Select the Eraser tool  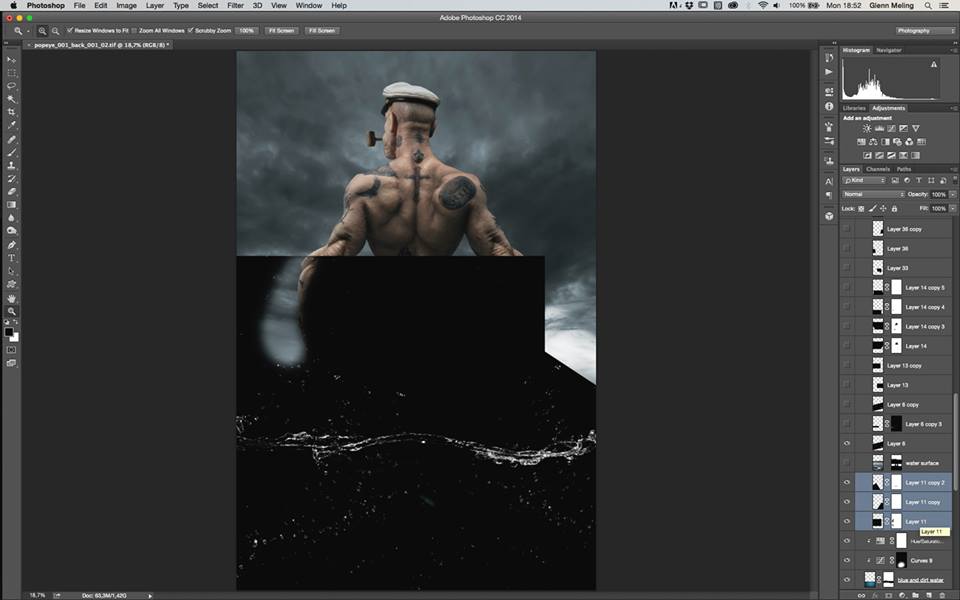[x=12, y=192]
